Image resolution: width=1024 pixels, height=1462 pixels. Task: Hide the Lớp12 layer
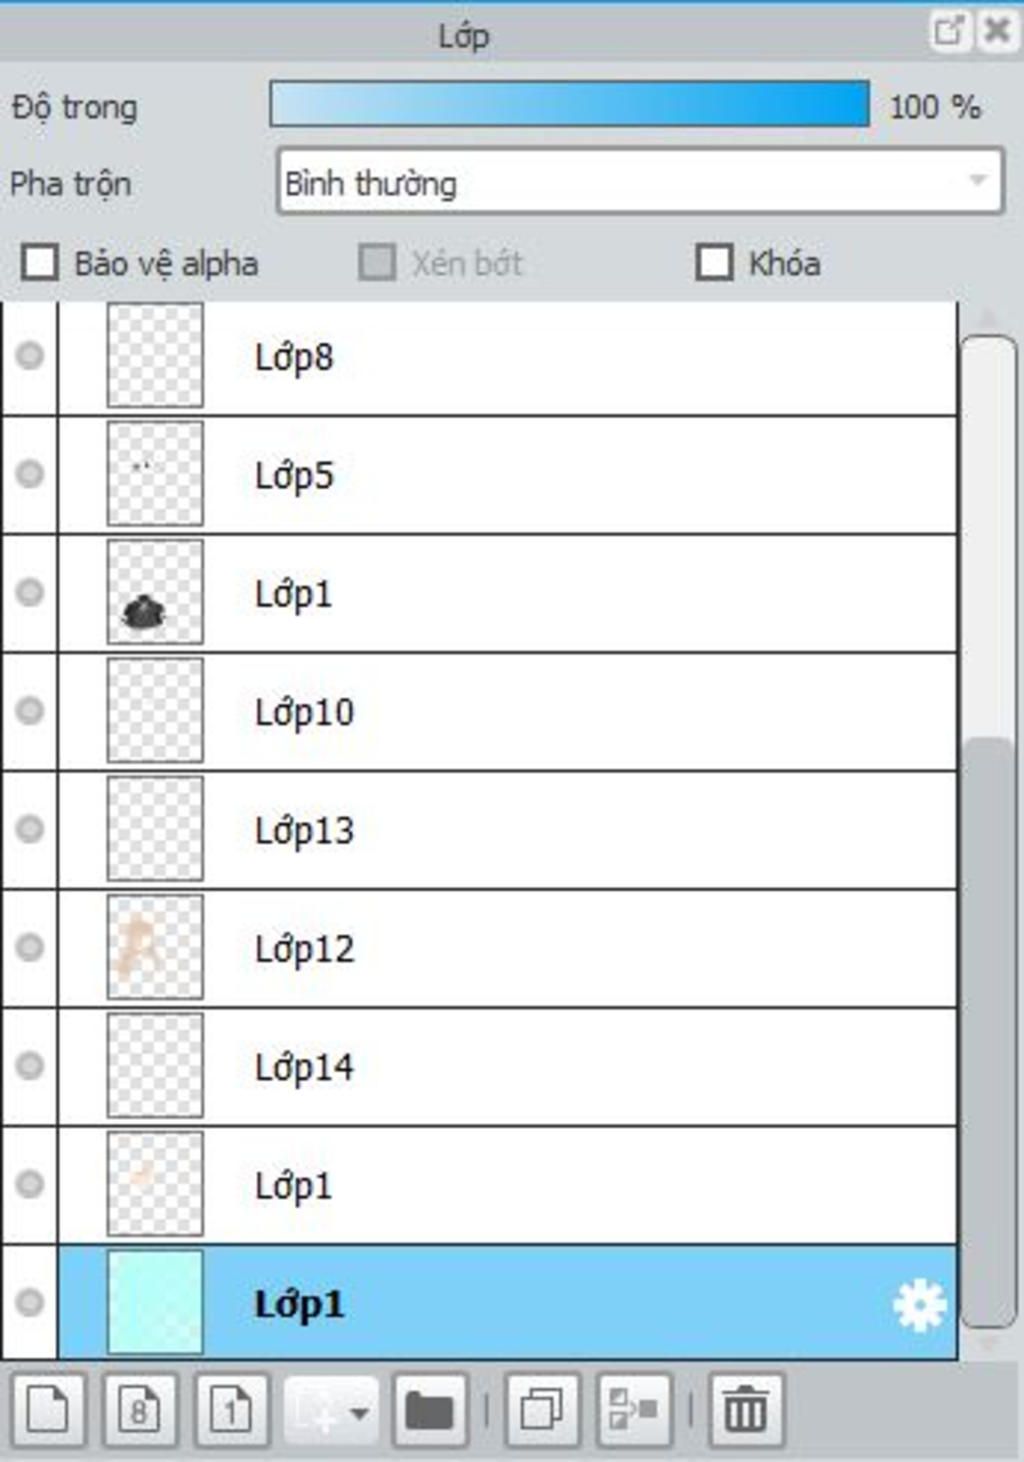click(x=30, y=947)
